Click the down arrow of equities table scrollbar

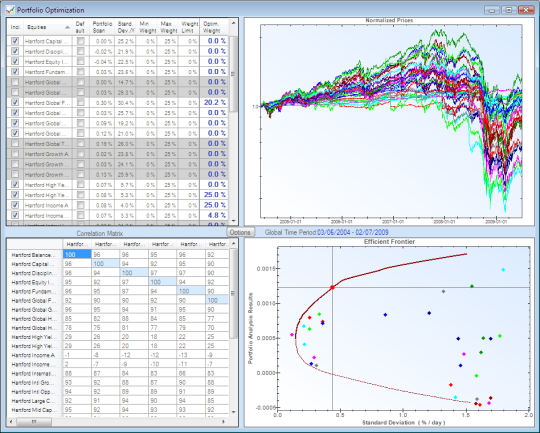233,220
